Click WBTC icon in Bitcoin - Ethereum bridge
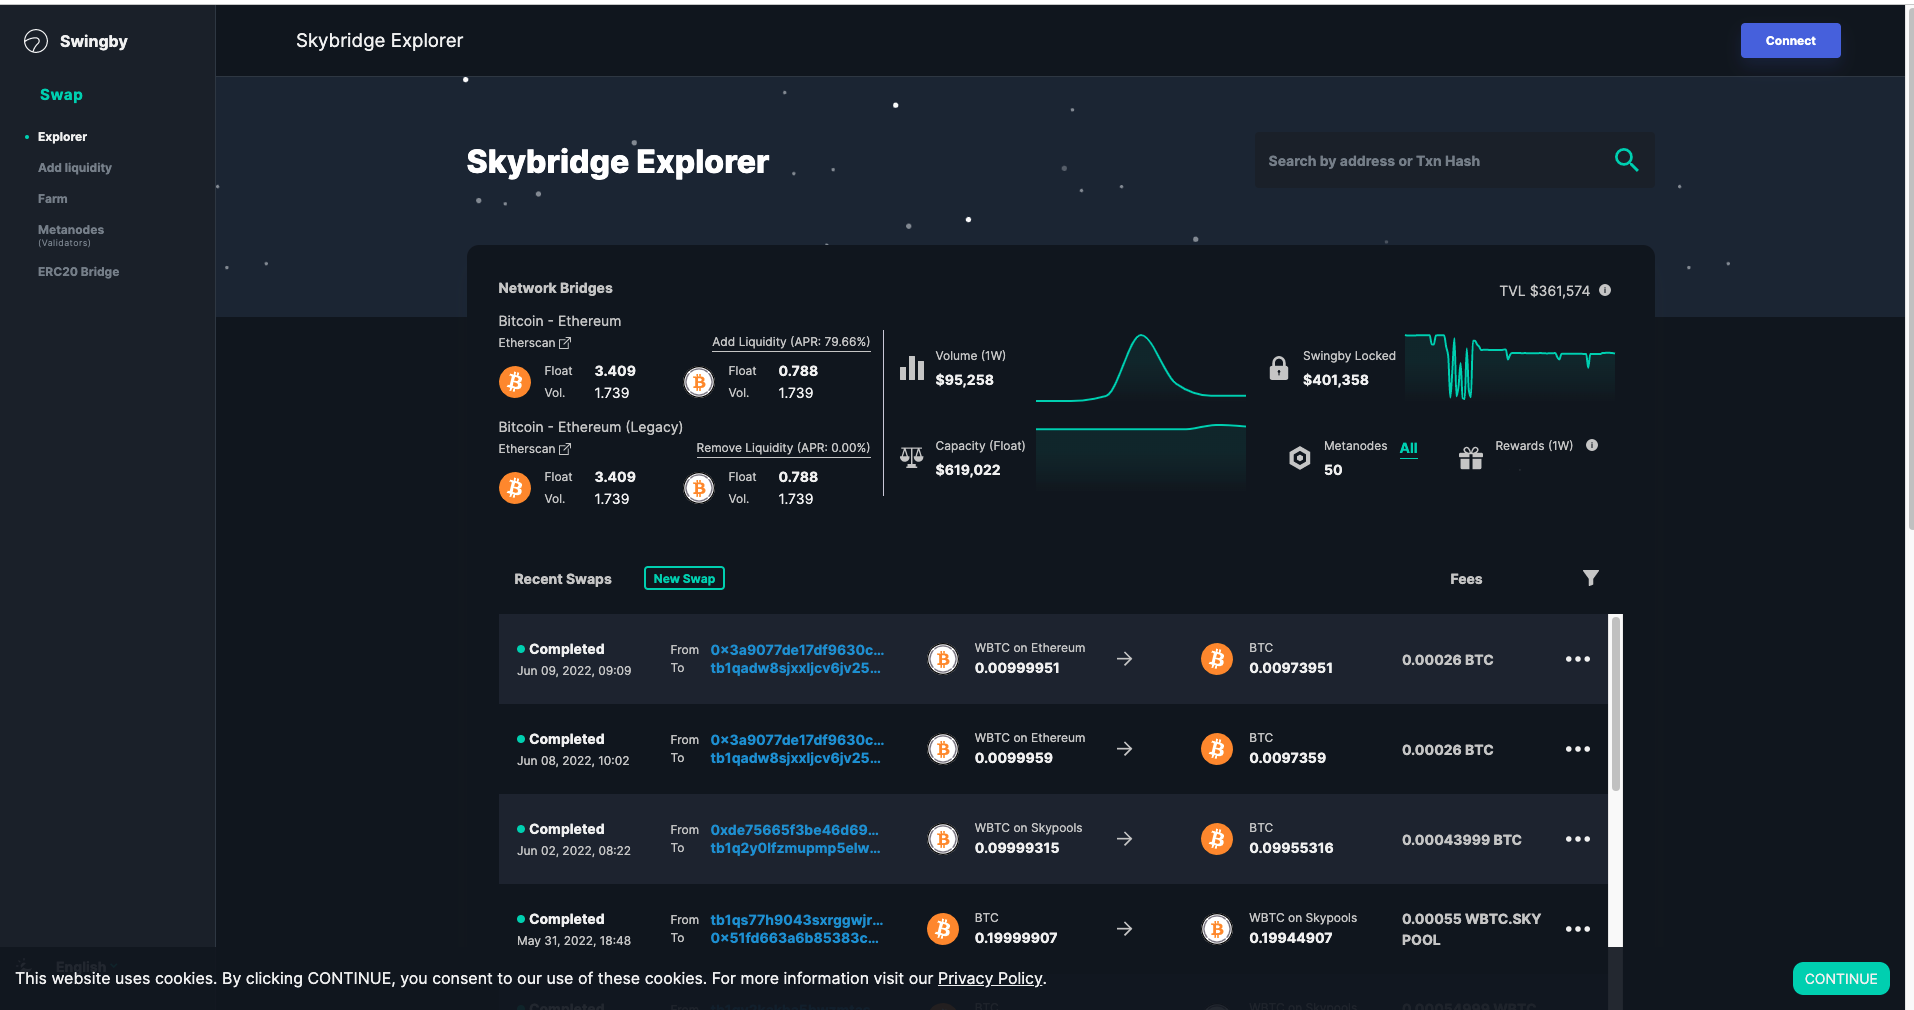This screenshot has width=1914, height=1010. pyautogui.click(x=699, y=381)
